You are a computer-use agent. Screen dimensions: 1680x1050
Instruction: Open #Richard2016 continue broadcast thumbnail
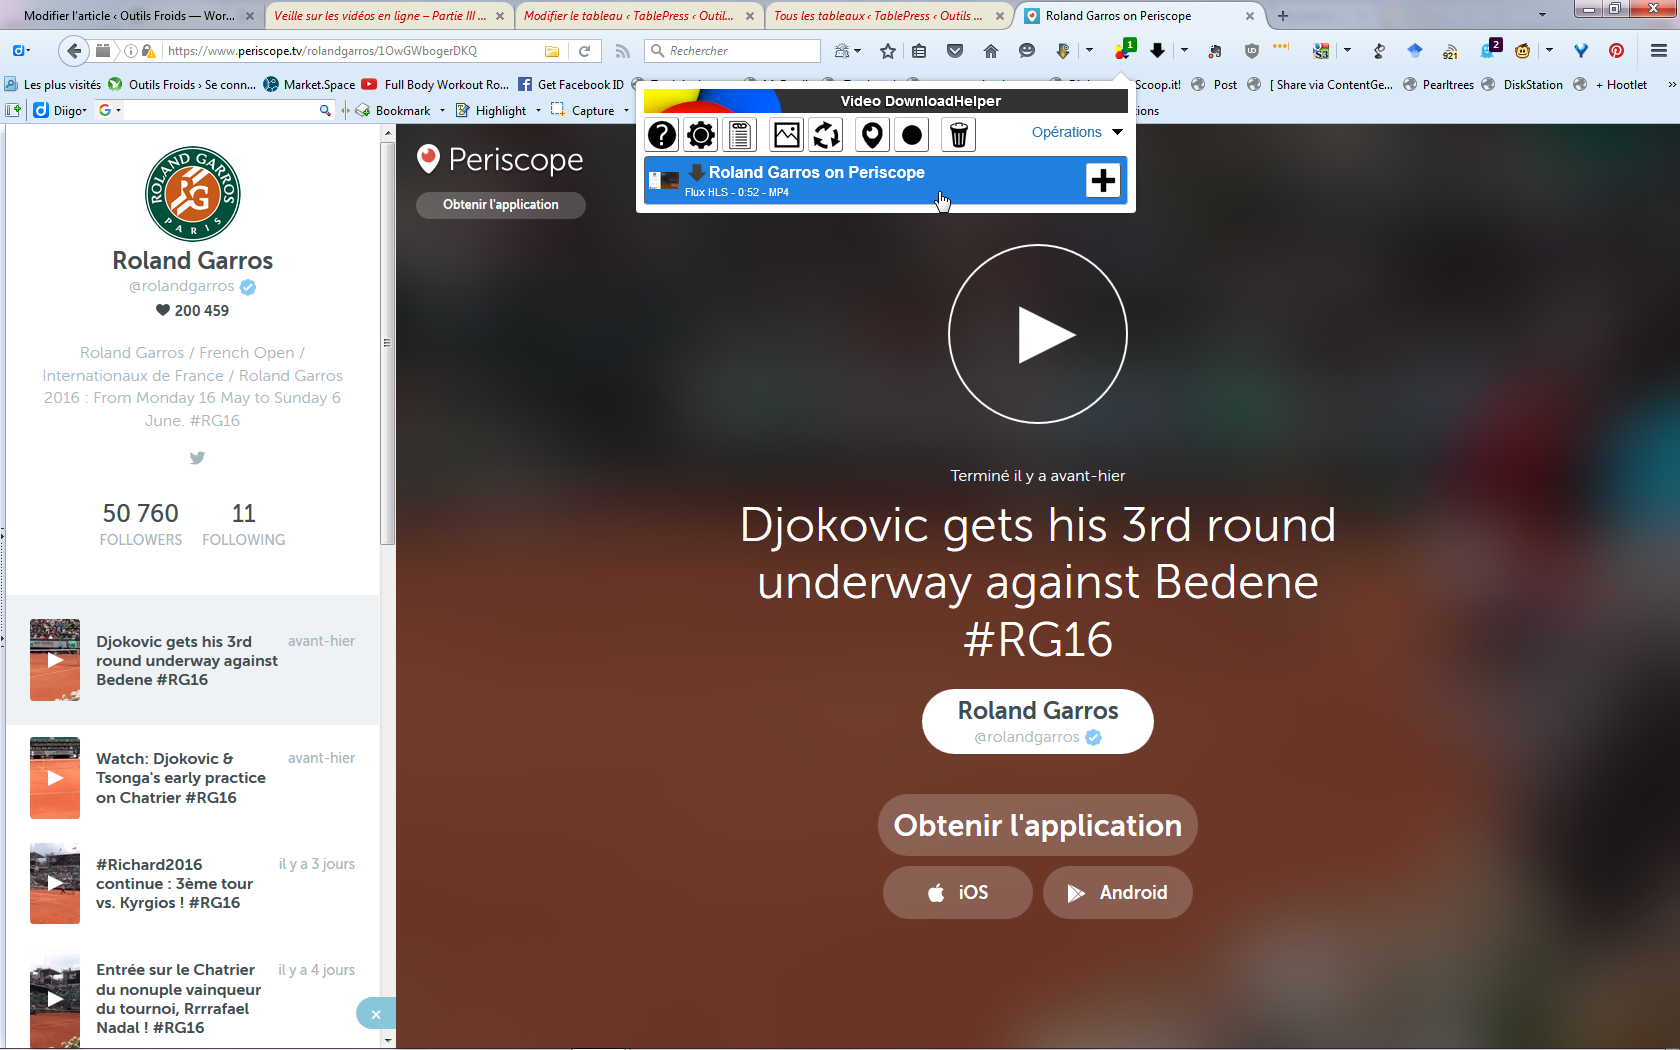click(55, 883)
